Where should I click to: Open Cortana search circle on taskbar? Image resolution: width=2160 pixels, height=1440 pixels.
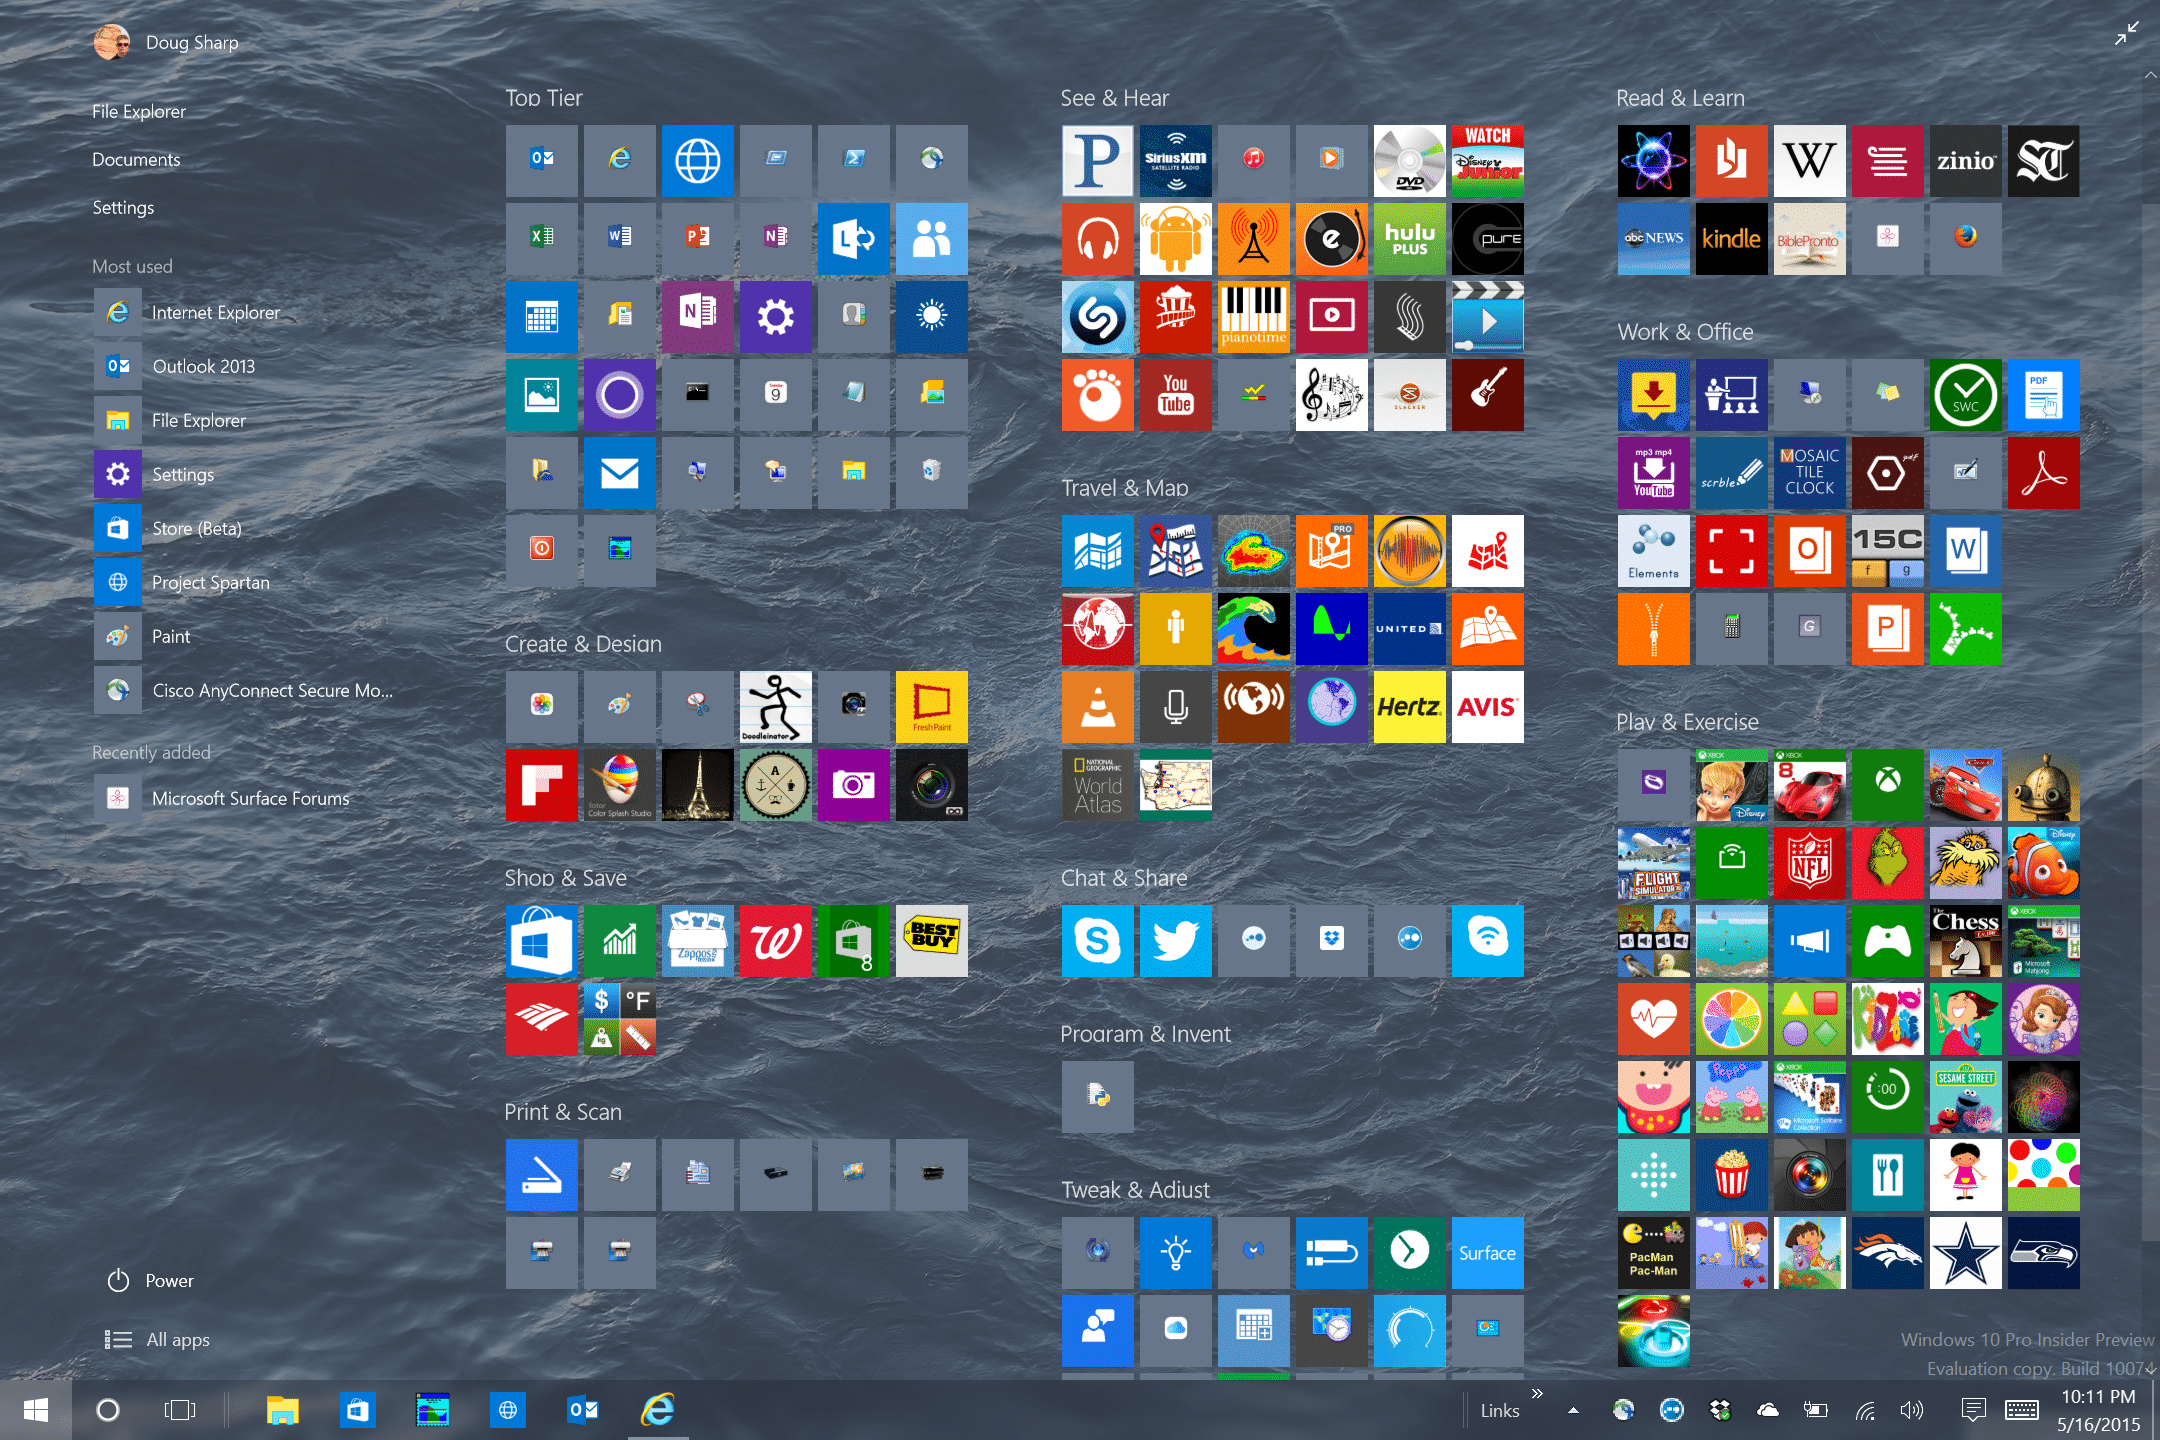coord(107,1410)
